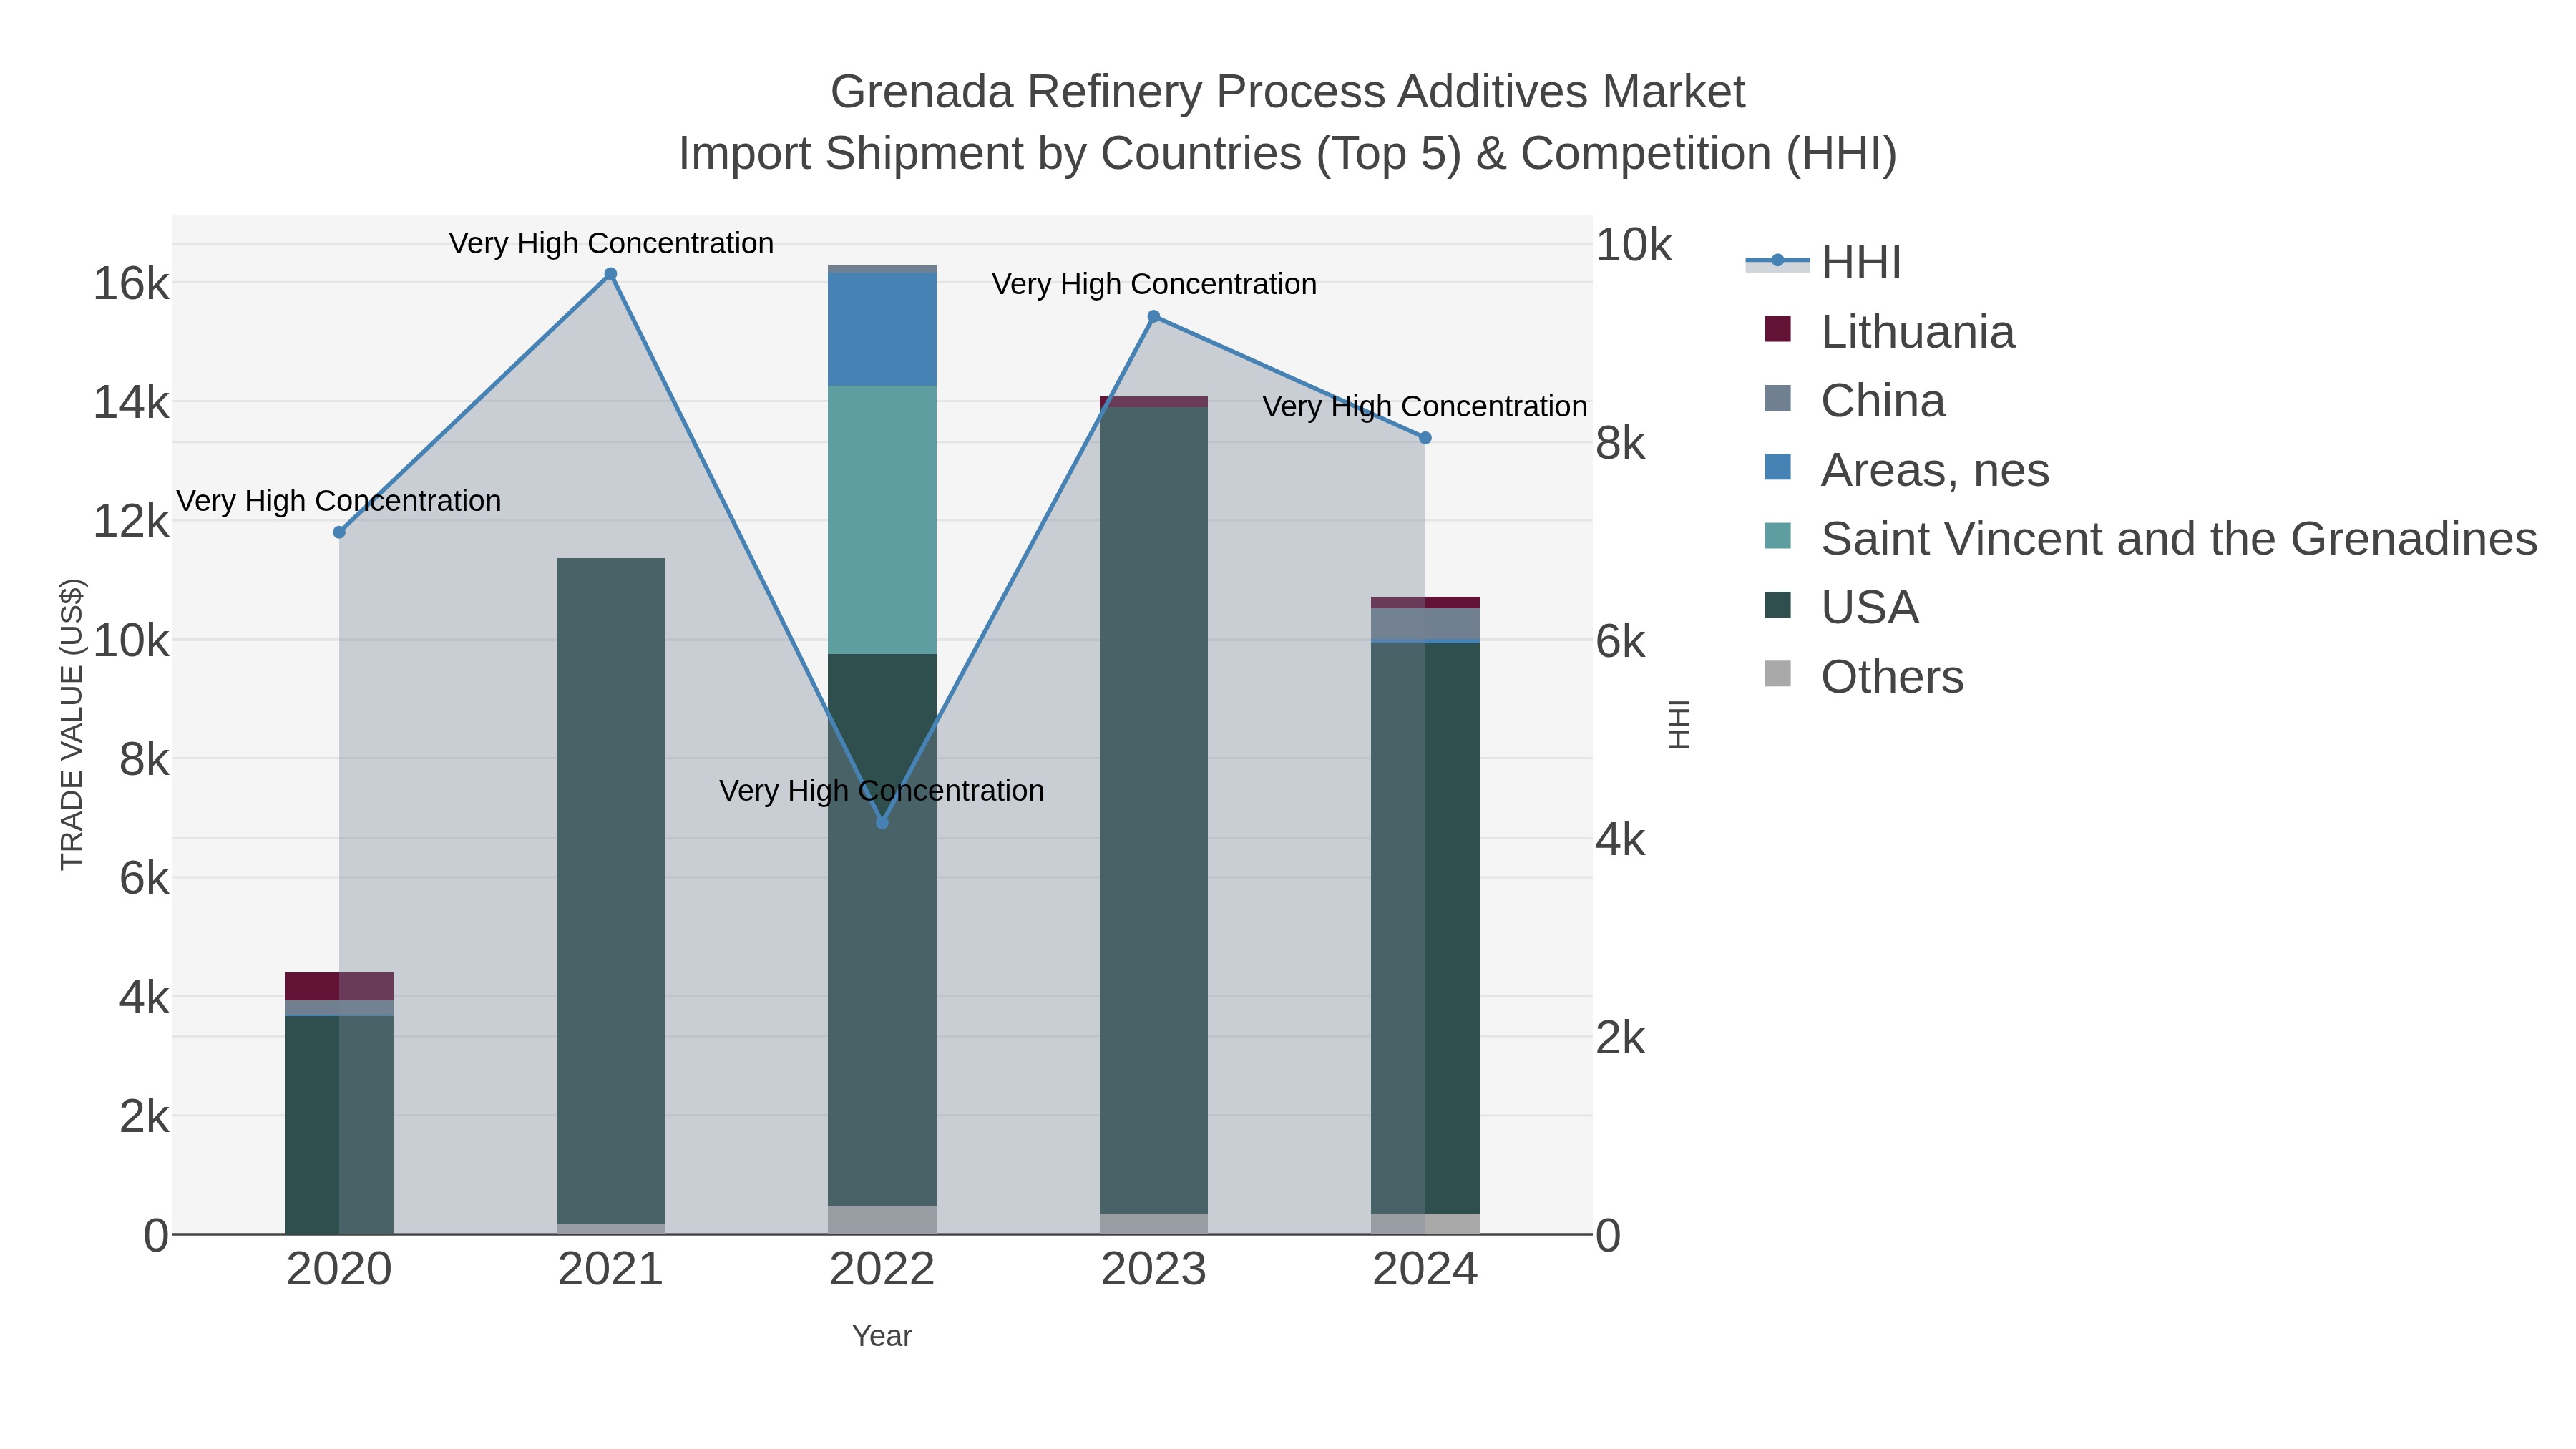Click the 2020 x-axis year label

[339, 1270]
